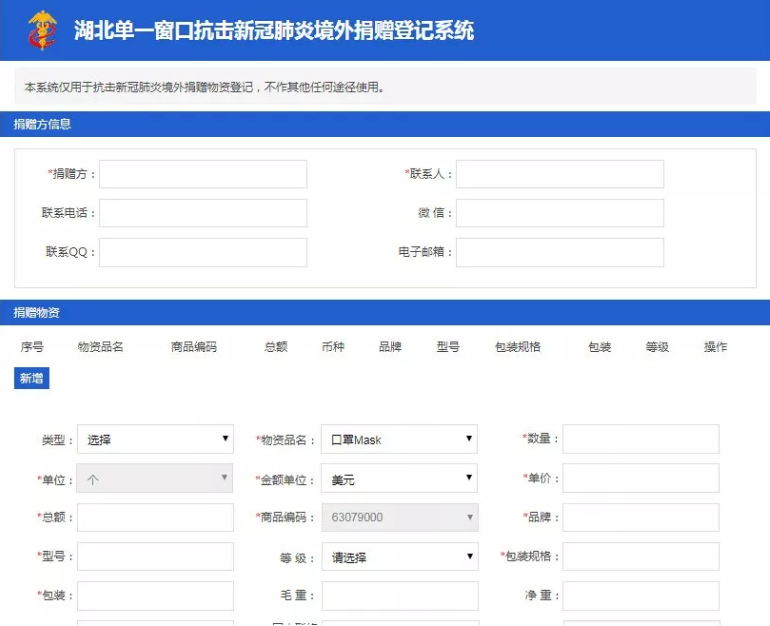
Task: Click the 数量 input field
Action: 641,439
